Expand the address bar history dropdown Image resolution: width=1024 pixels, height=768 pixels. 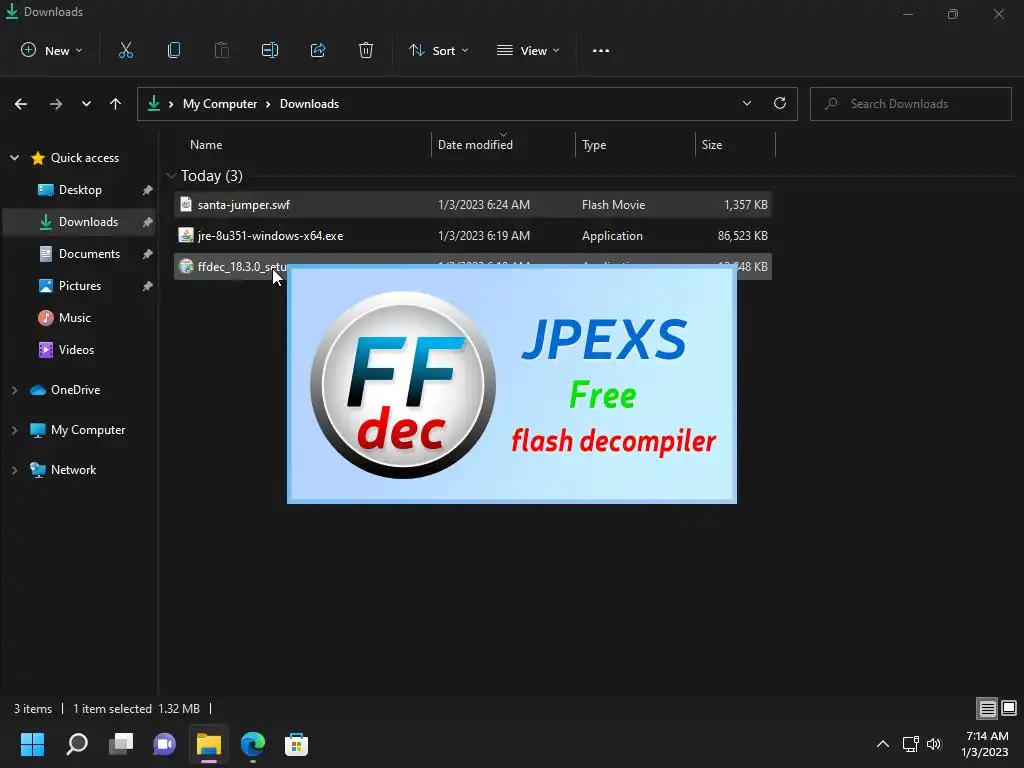pyautogui.click(x=746, y=103)
